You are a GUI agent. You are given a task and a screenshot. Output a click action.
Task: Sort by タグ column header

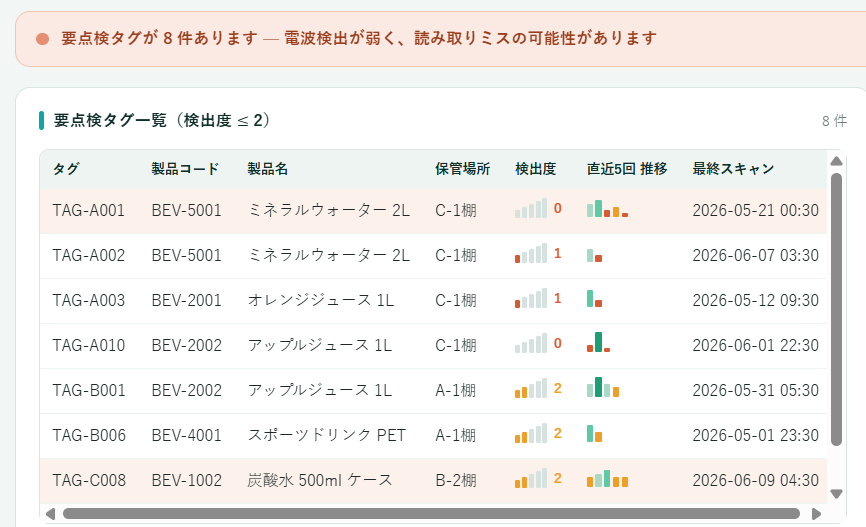point(66,168)
